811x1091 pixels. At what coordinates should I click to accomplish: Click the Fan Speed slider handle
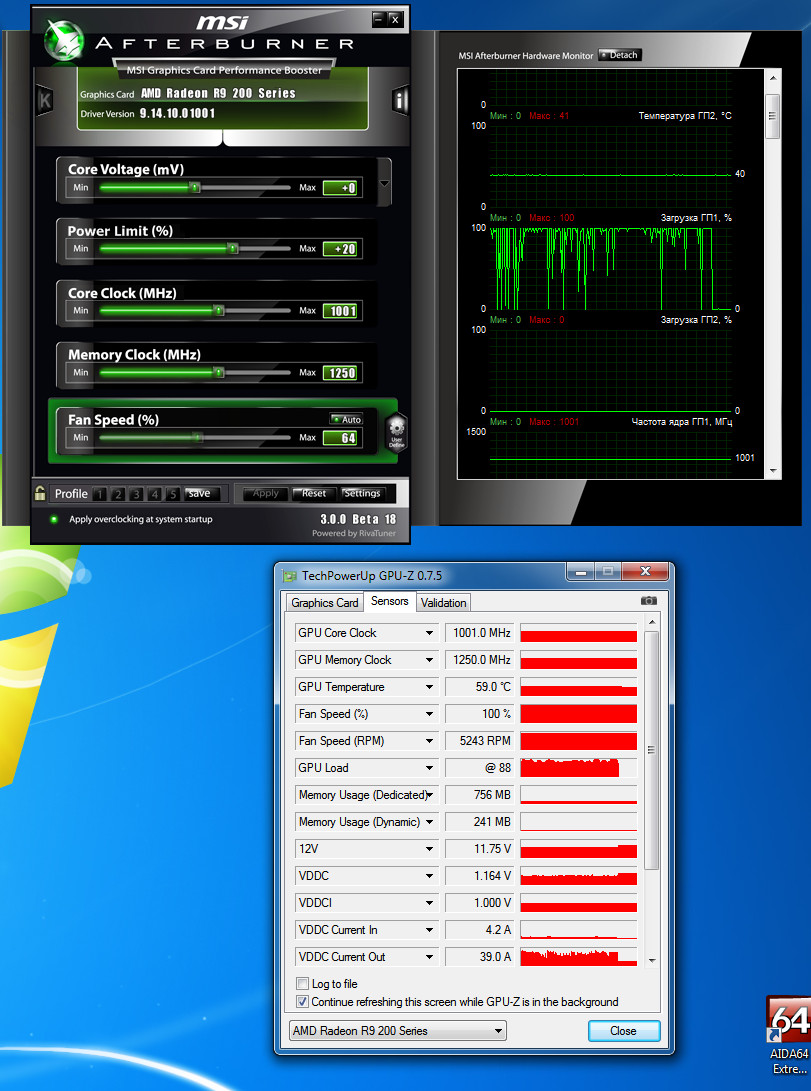(198, 437)
